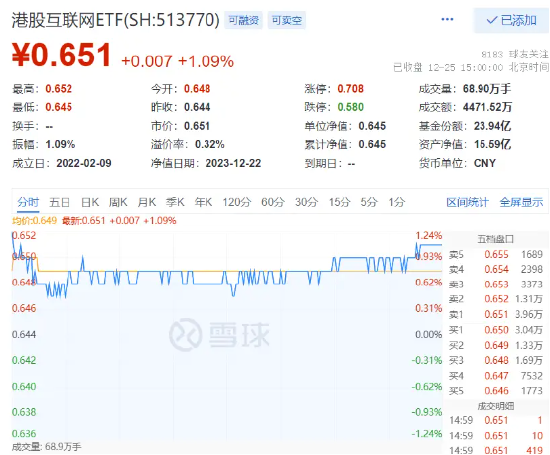Click the 成交明细 header
Viewport: 550px width, 455px height.
click(496, 406)
